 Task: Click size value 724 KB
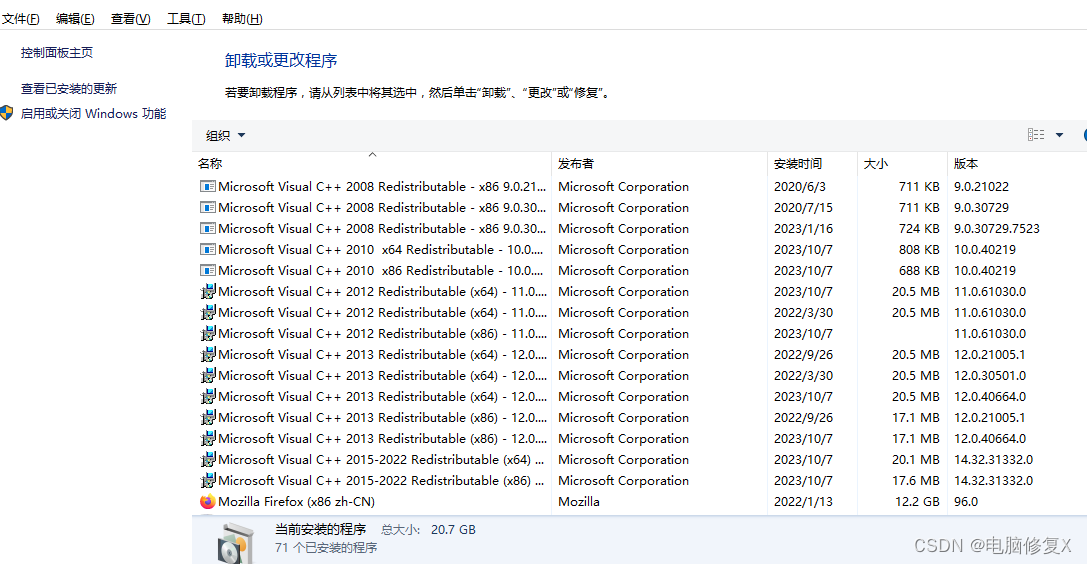(919, 229)
